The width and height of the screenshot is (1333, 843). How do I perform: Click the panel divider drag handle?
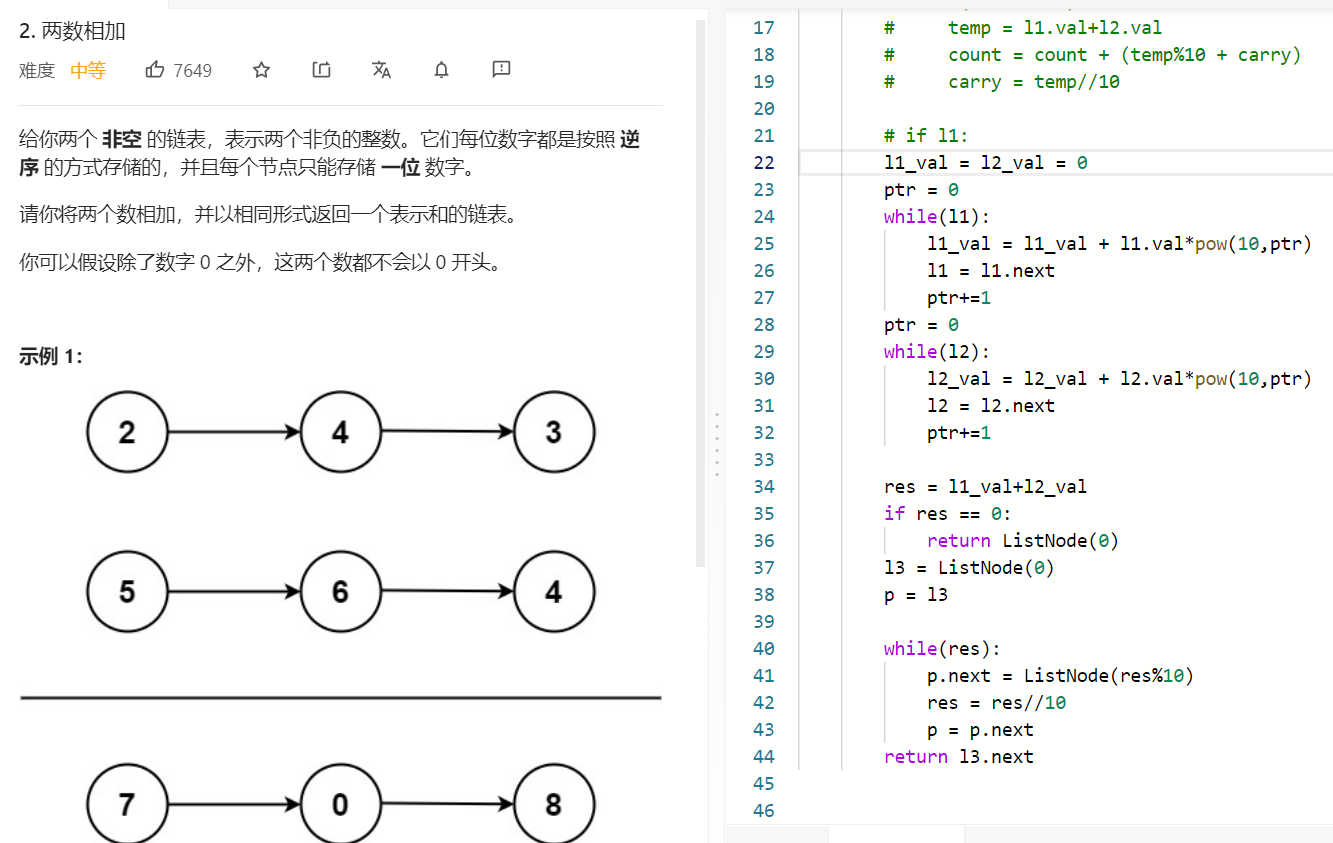click(716, 443)
